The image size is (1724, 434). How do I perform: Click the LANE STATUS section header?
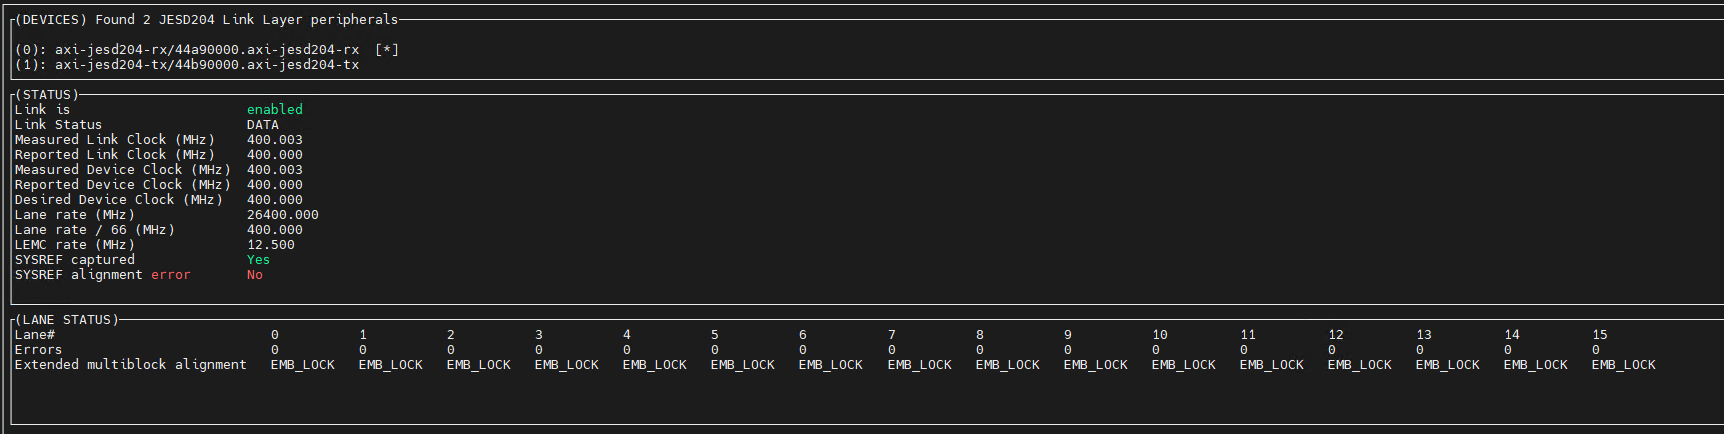[x=67, y=320]
